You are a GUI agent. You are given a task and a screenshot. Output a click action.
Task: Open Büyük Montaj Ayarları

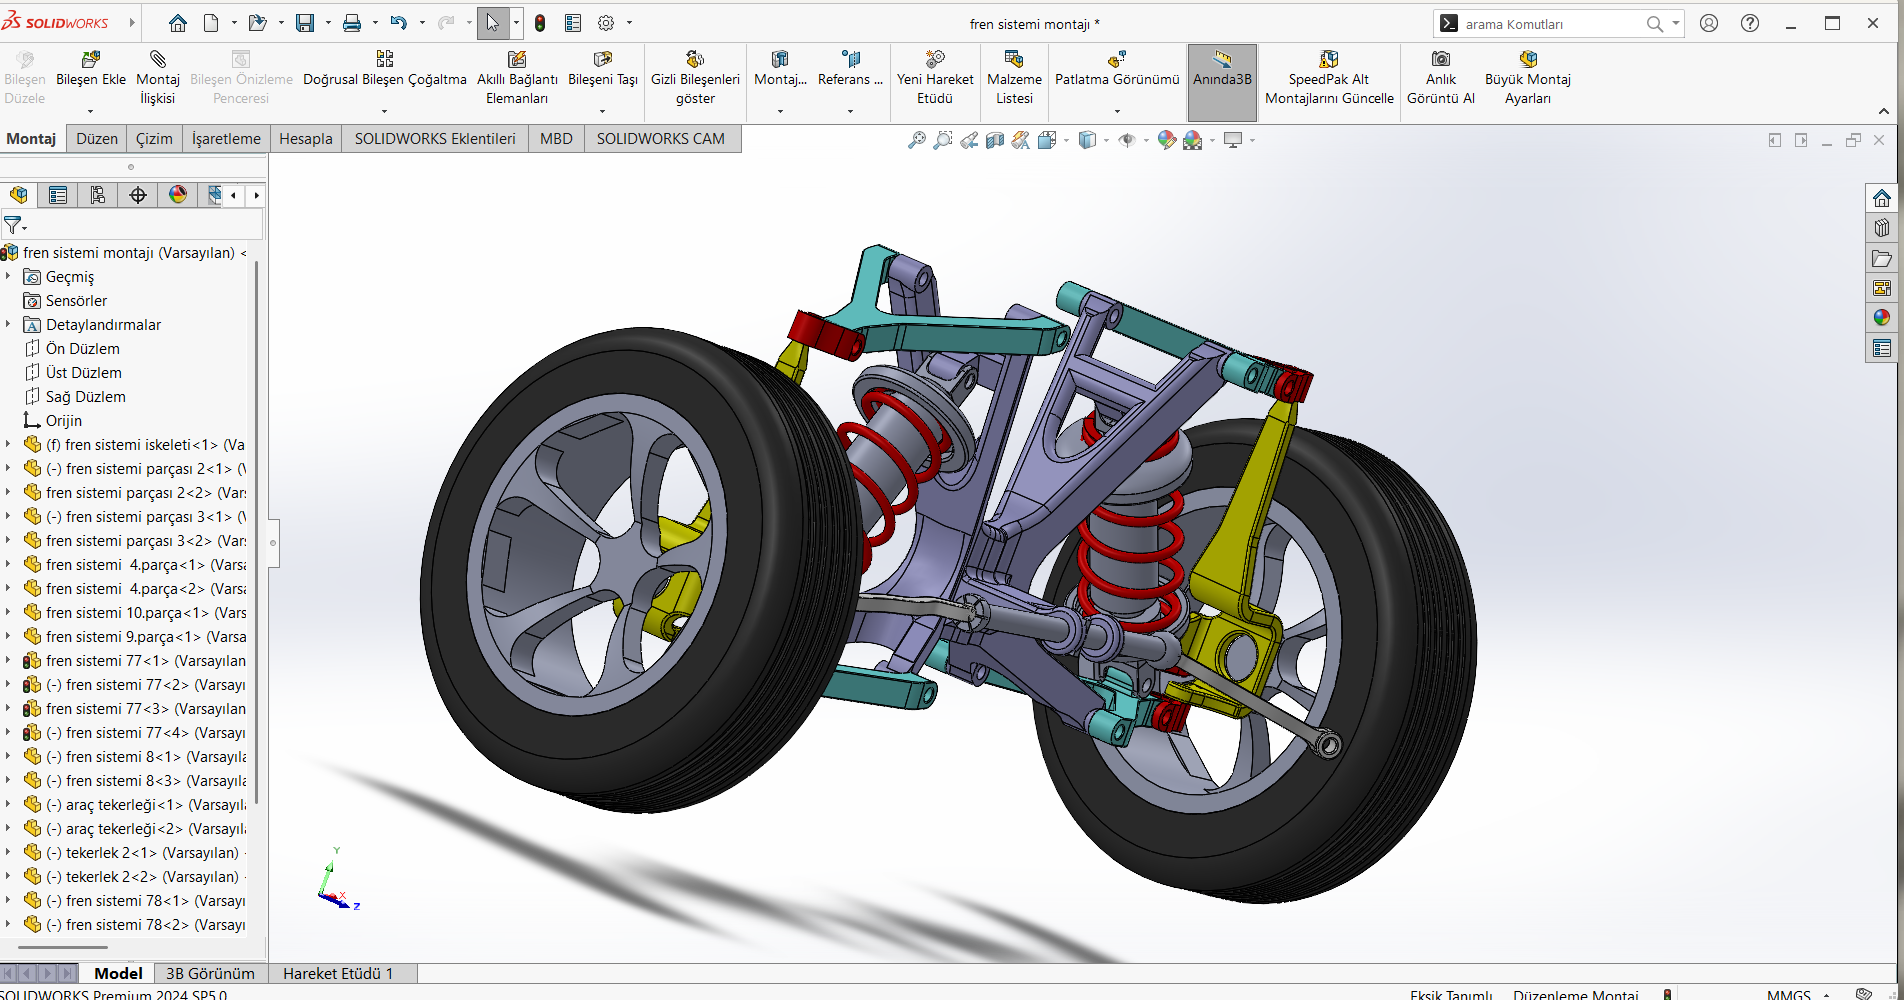[1528, 78]
